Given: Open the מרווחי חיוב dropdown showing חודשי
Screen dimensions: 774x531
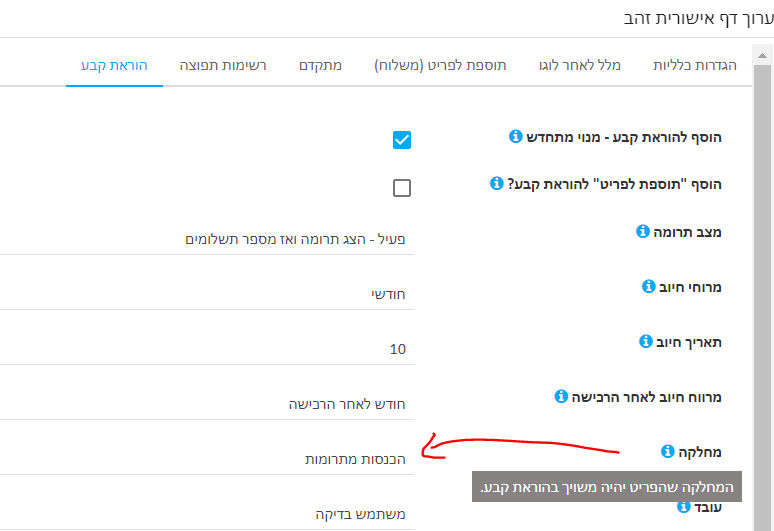Looking at the screenshot, I should [207, 295].
